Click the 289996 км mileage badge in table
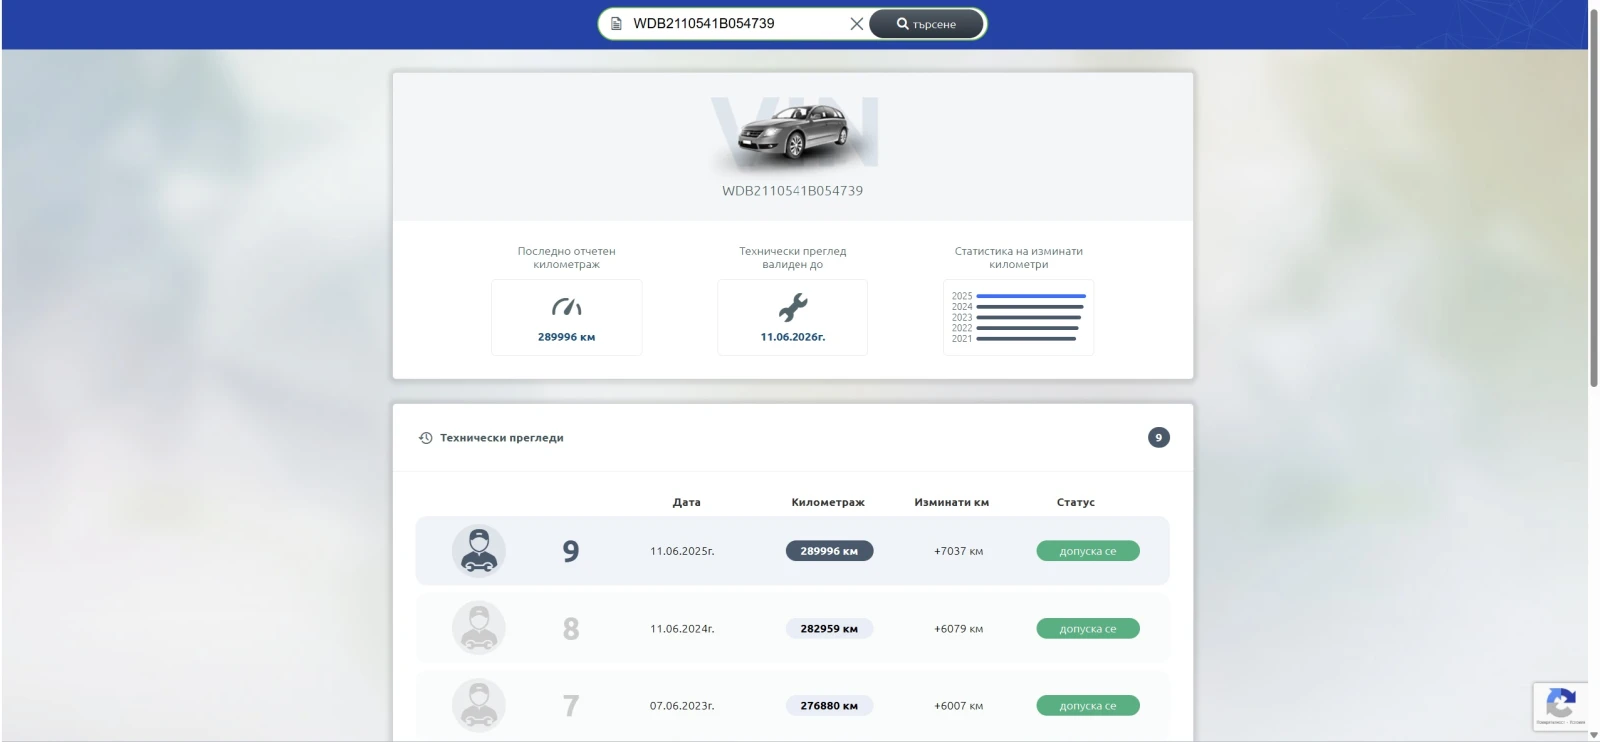Image resolution: width=1600 pixels, height=742 pixels. 829,551
